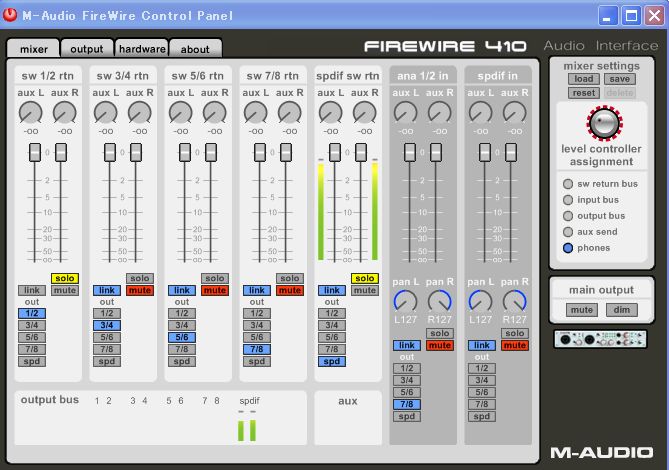Route ana 1/2 in to 1/2 out
Image resolution: width=669 pixels, height=470 pixels.
(407, 368)
